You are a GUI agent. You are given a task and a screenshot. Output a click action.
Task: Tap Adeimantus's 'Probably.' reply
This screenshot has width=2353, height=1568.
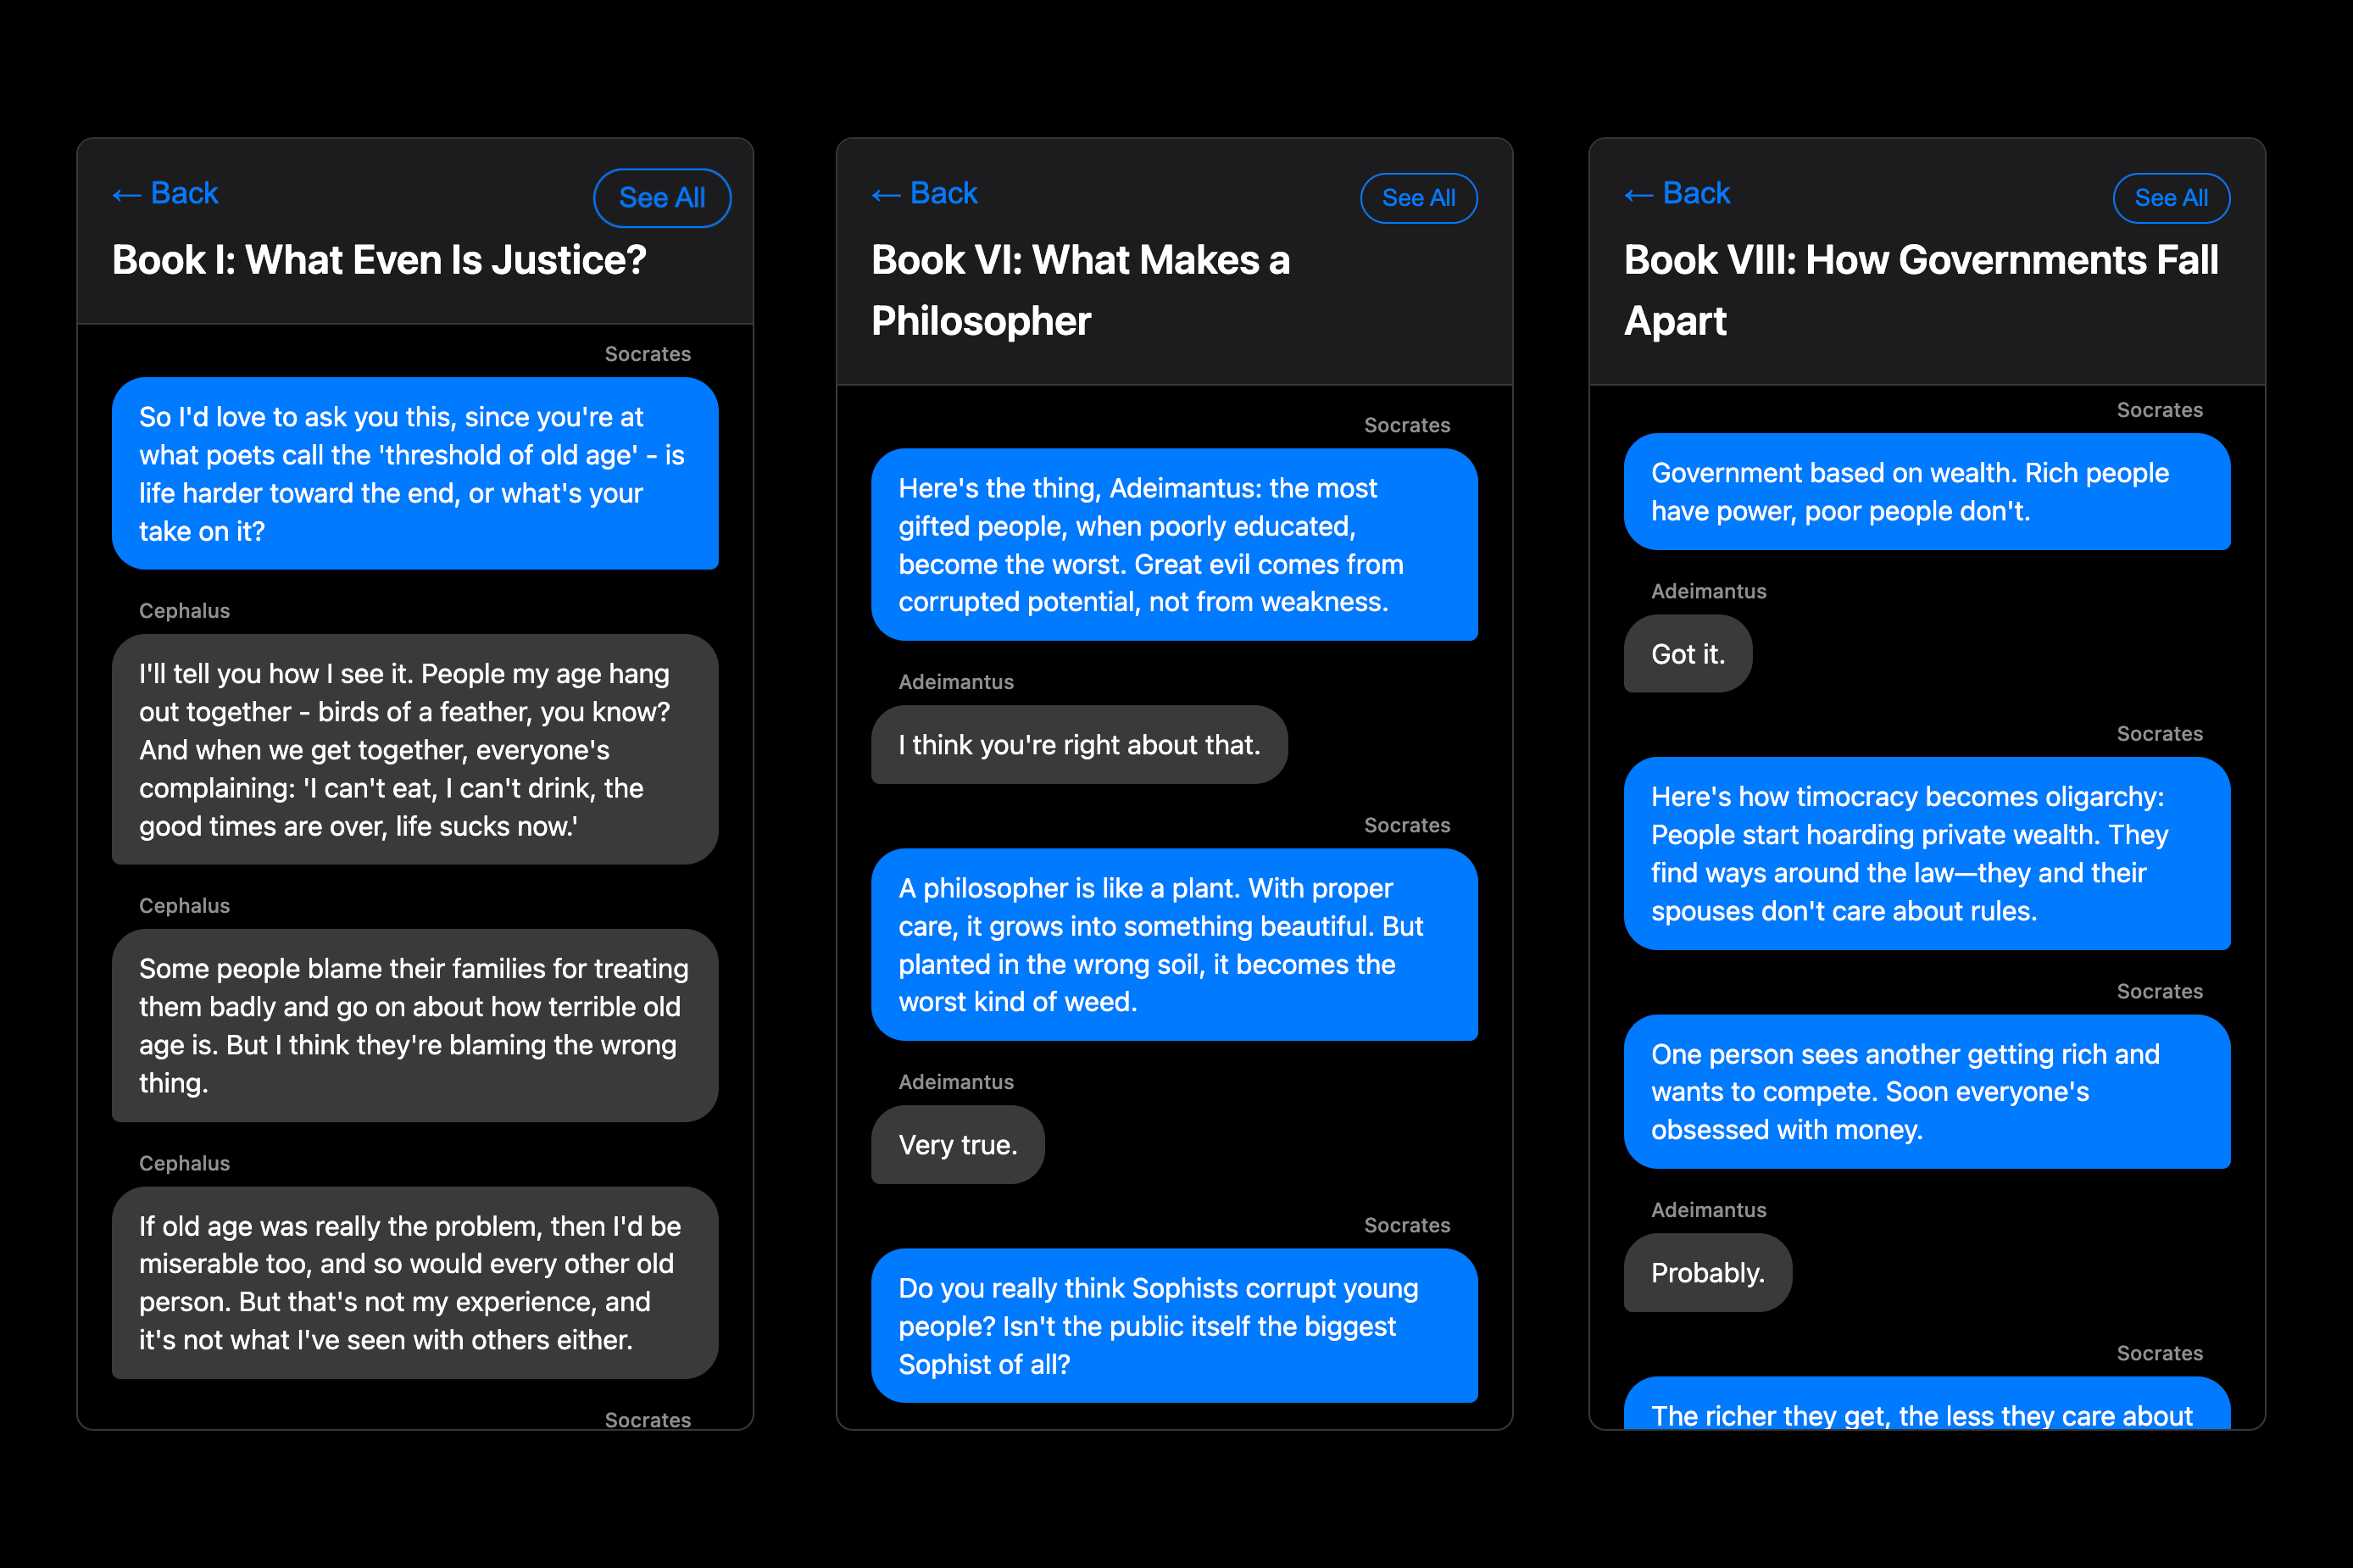[x=1707, y=1272]
